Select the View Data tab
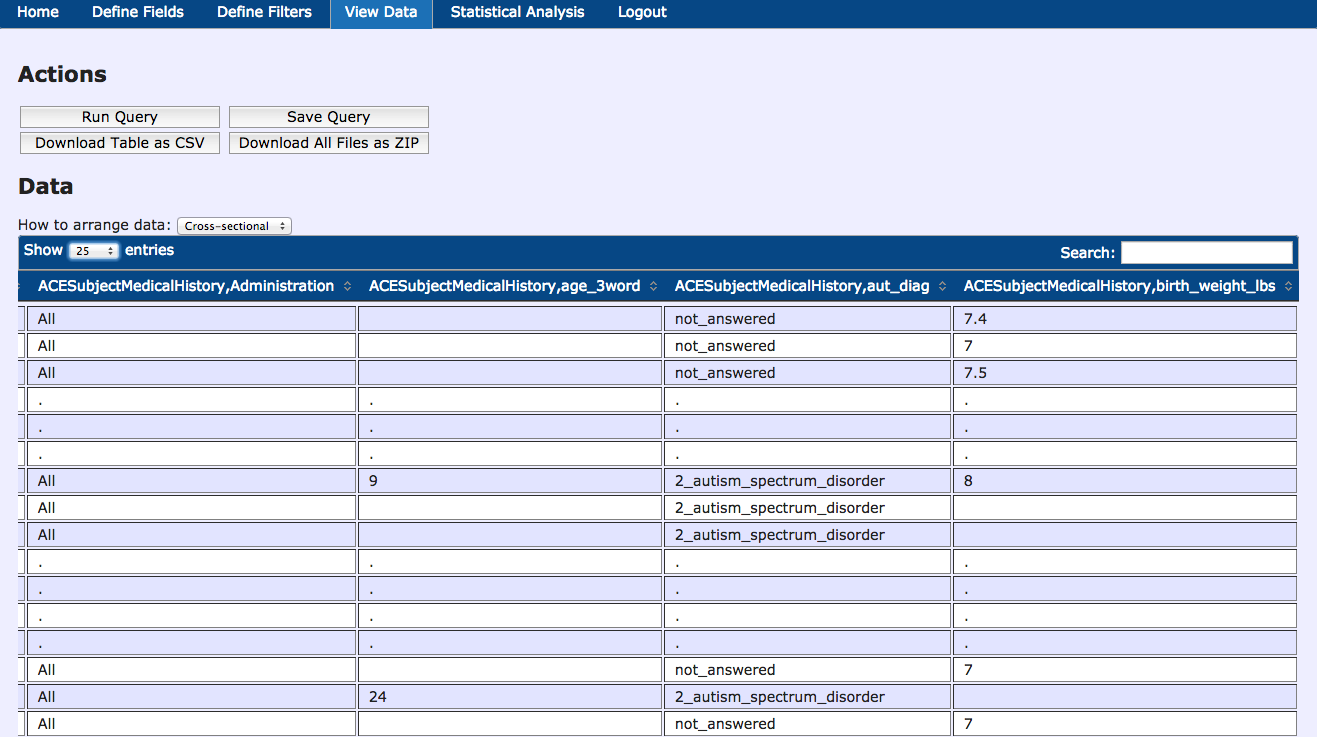Screen dimensions: 1317x737 coord(381,12)
